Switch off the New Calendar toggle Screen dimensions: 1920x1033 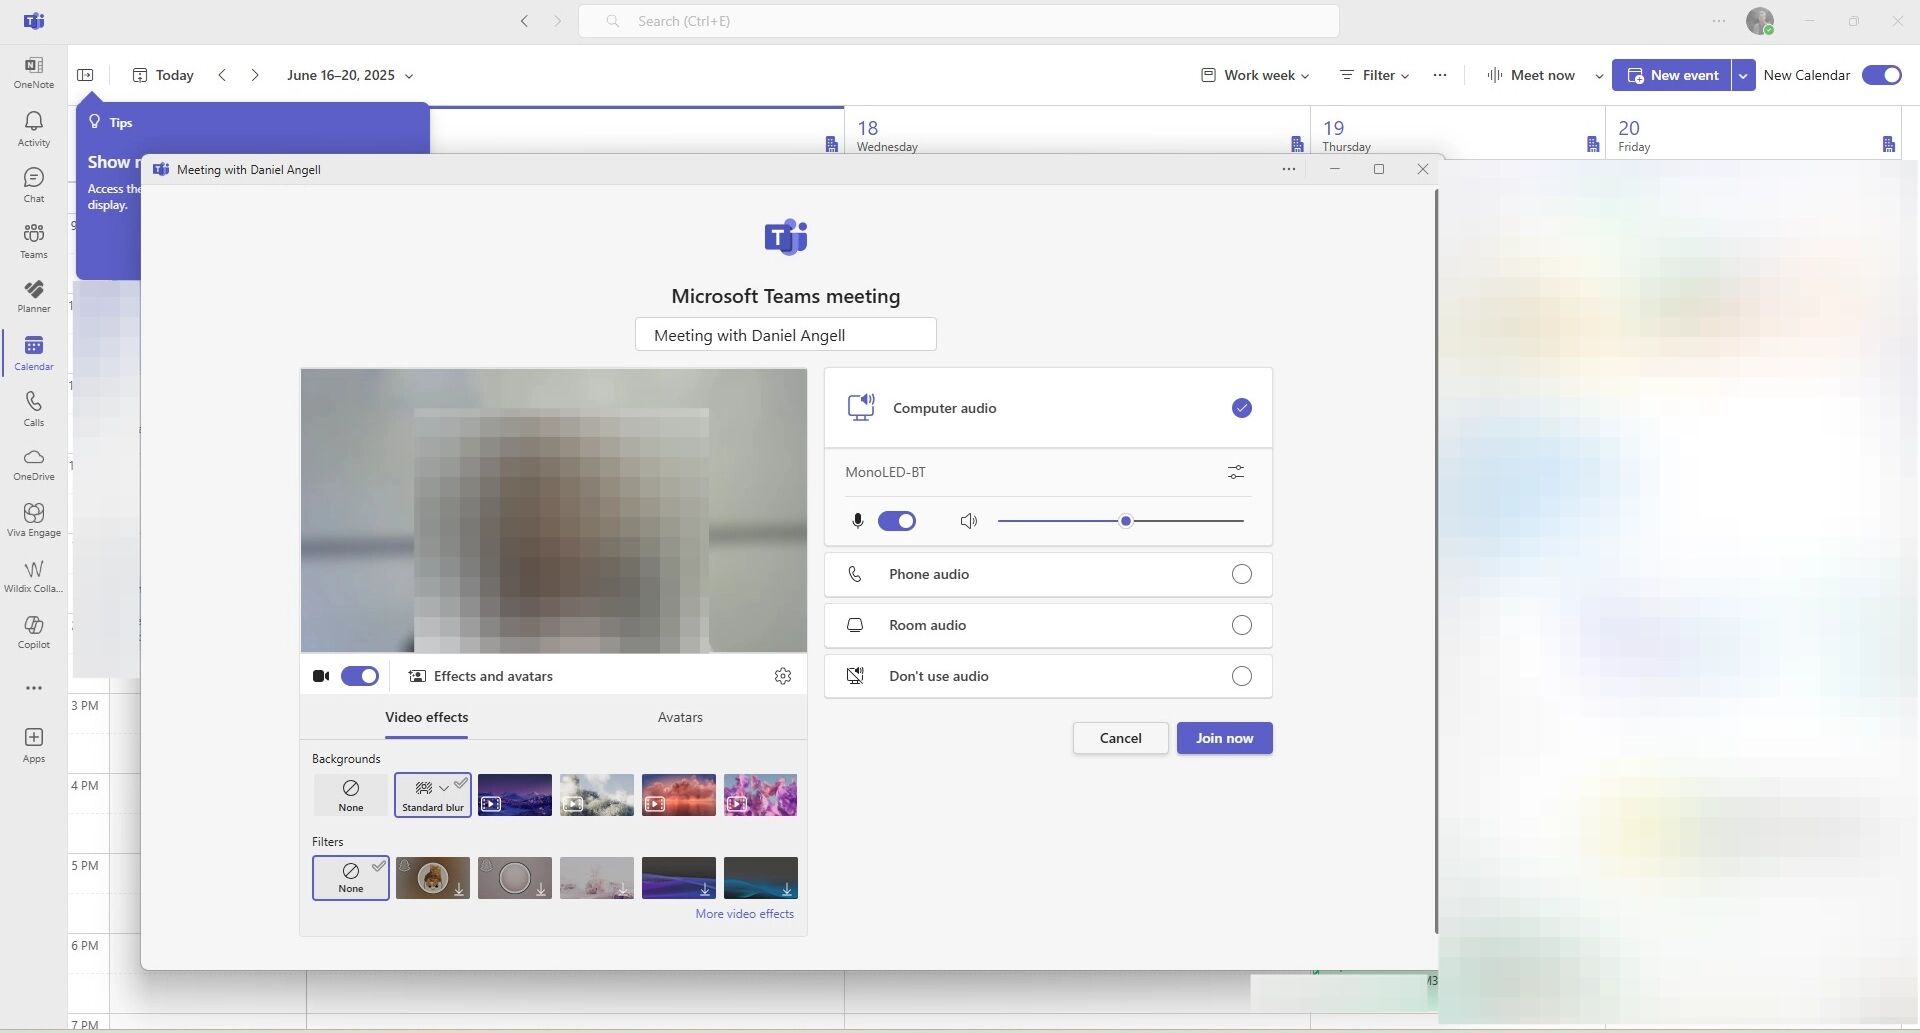pos(1882,75)
